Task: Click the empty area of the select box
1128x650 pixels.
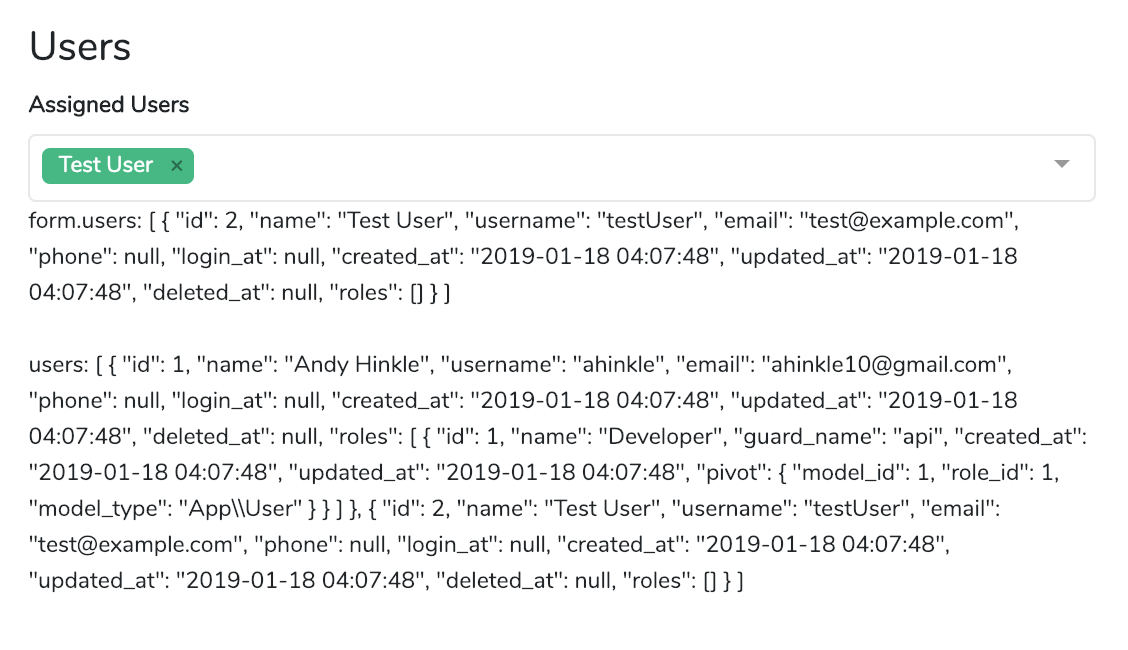Action: [x=600, y=166]
